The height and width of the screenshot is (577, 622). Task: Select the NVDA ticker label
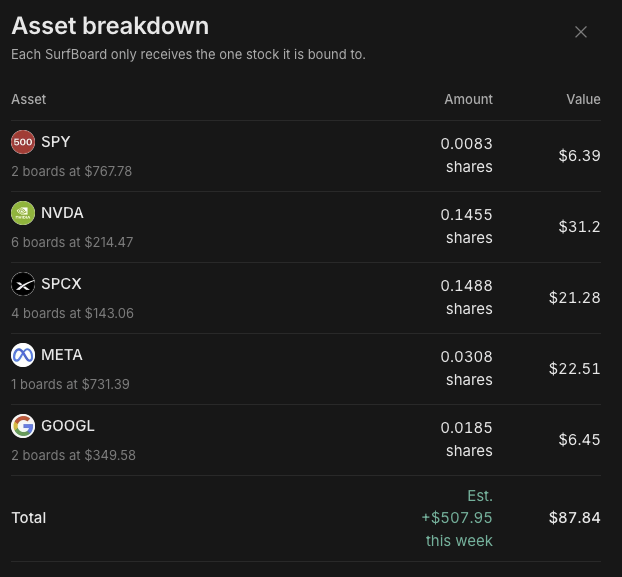[x=62, y=213]
